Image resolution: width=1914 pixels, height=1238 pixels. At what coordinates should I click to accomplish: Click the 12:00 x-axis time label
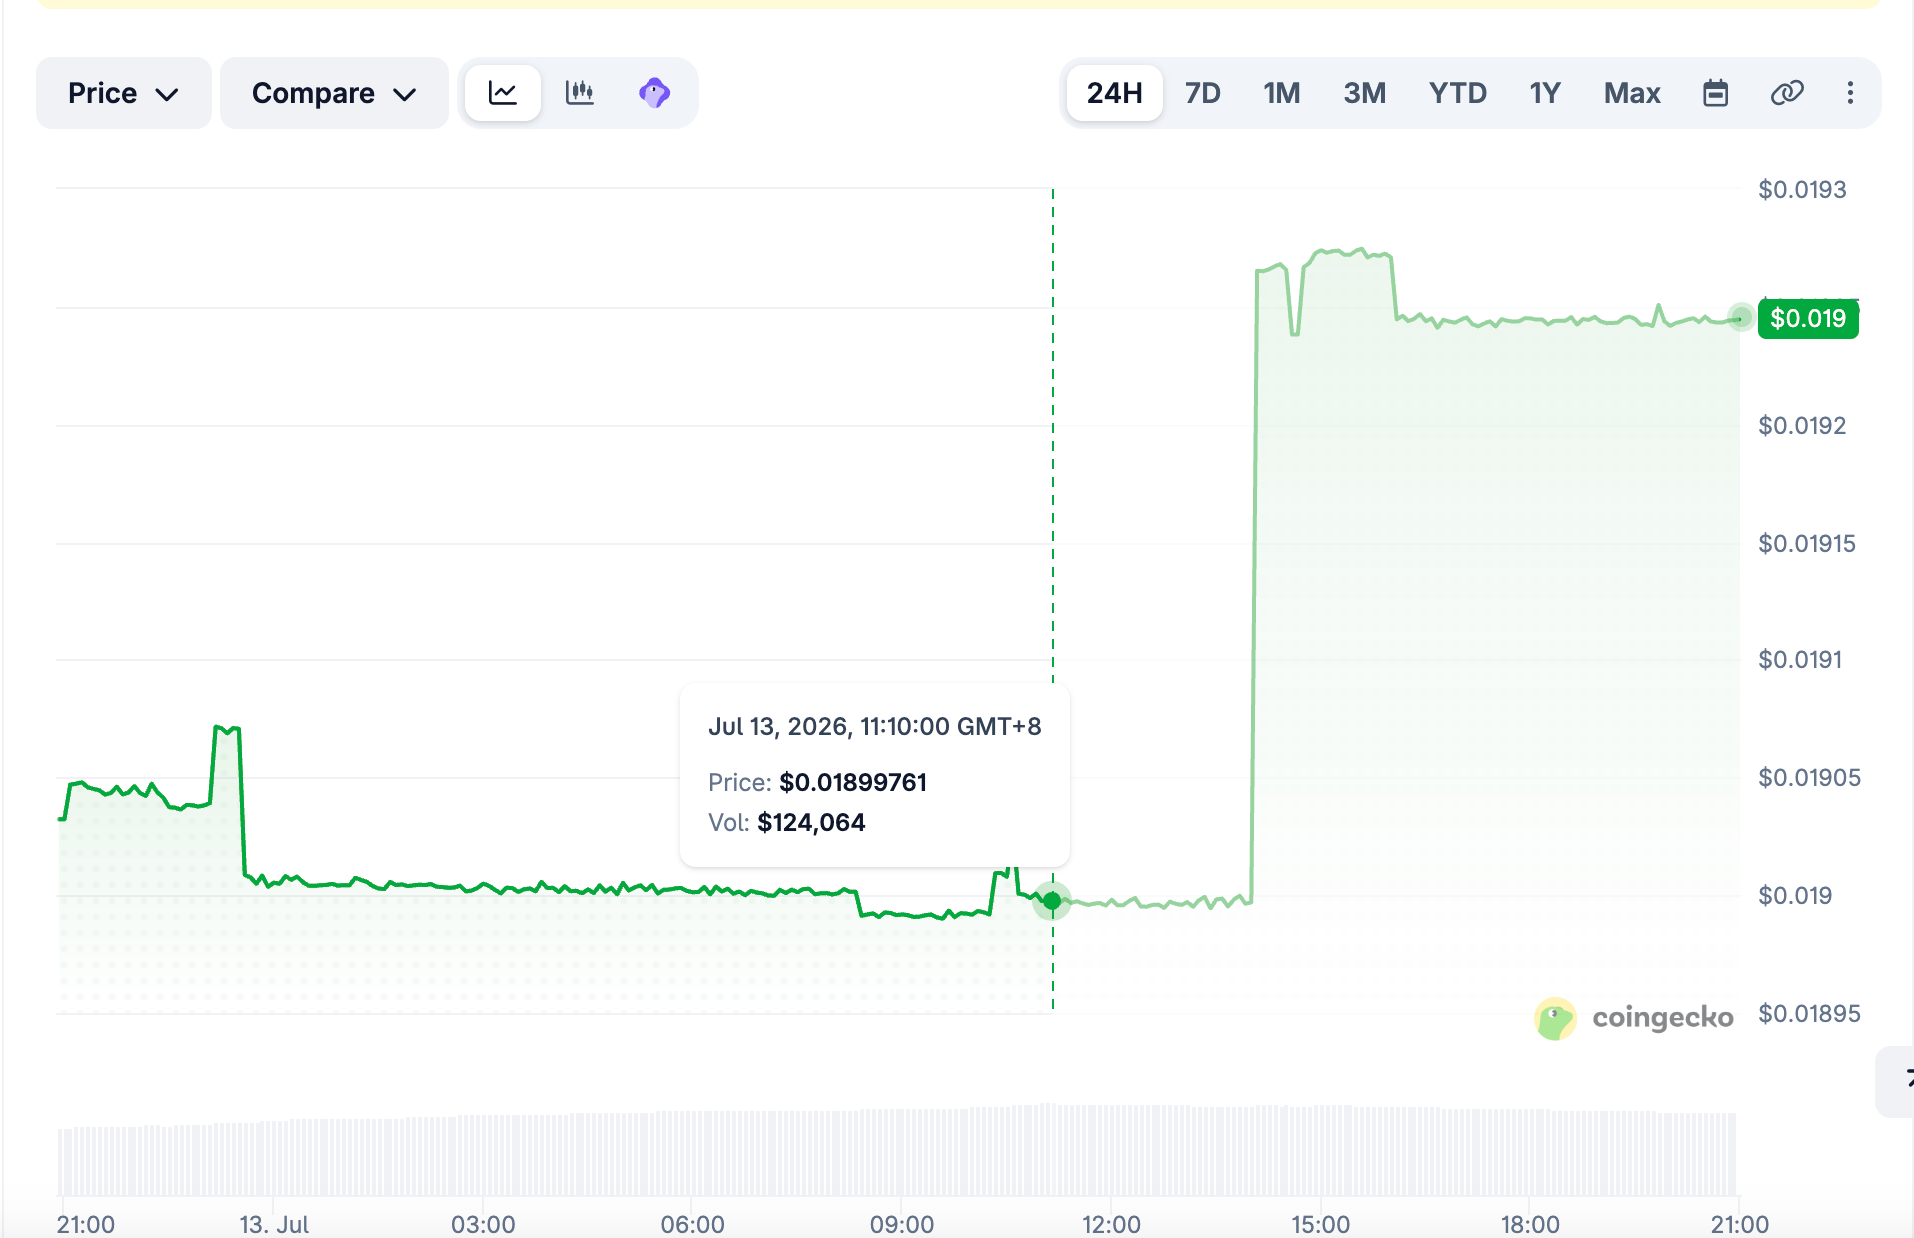pos(1111,1224)
